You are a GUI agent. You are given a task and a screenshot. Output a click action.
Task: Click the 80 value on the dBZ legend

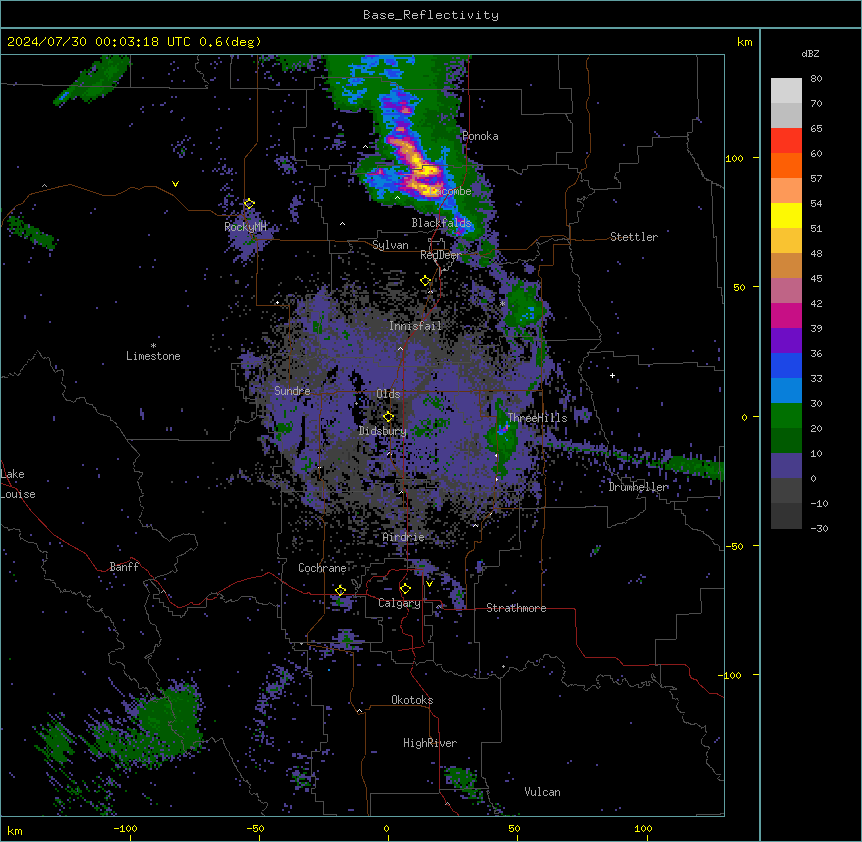coord(816,79)
